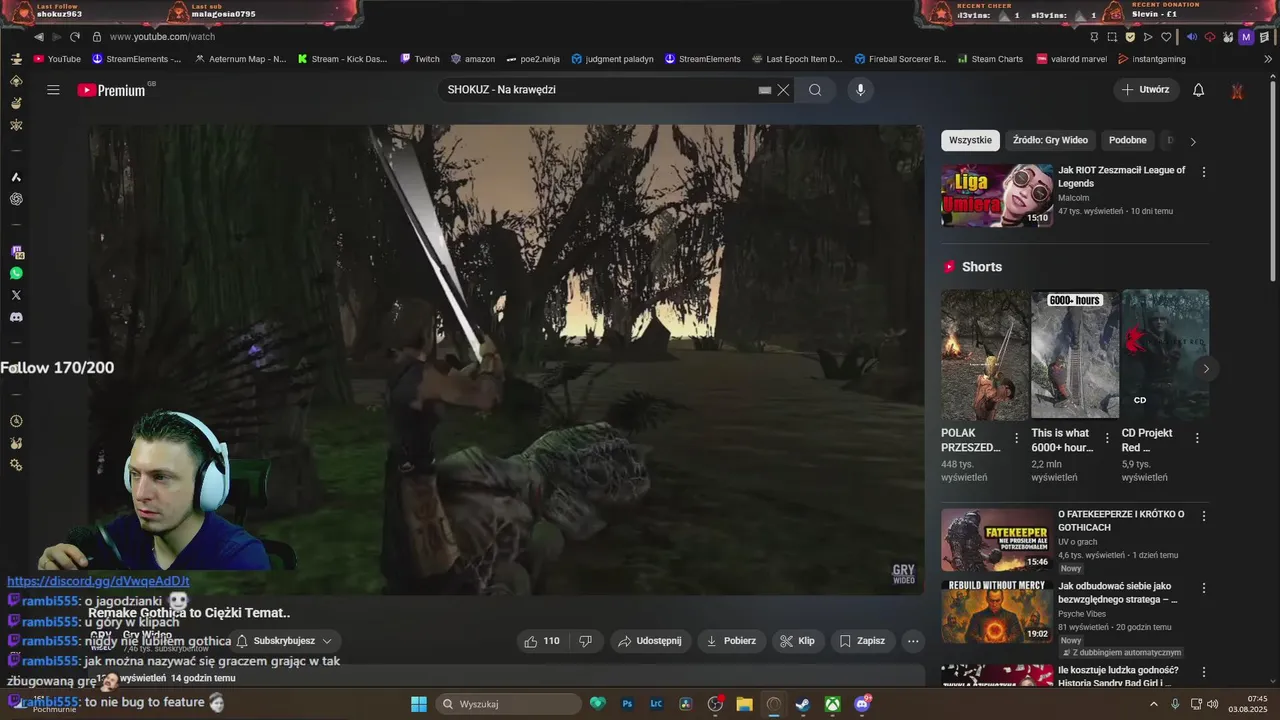Go back in browser history
1280x720 pixels.
click(39, 37)
